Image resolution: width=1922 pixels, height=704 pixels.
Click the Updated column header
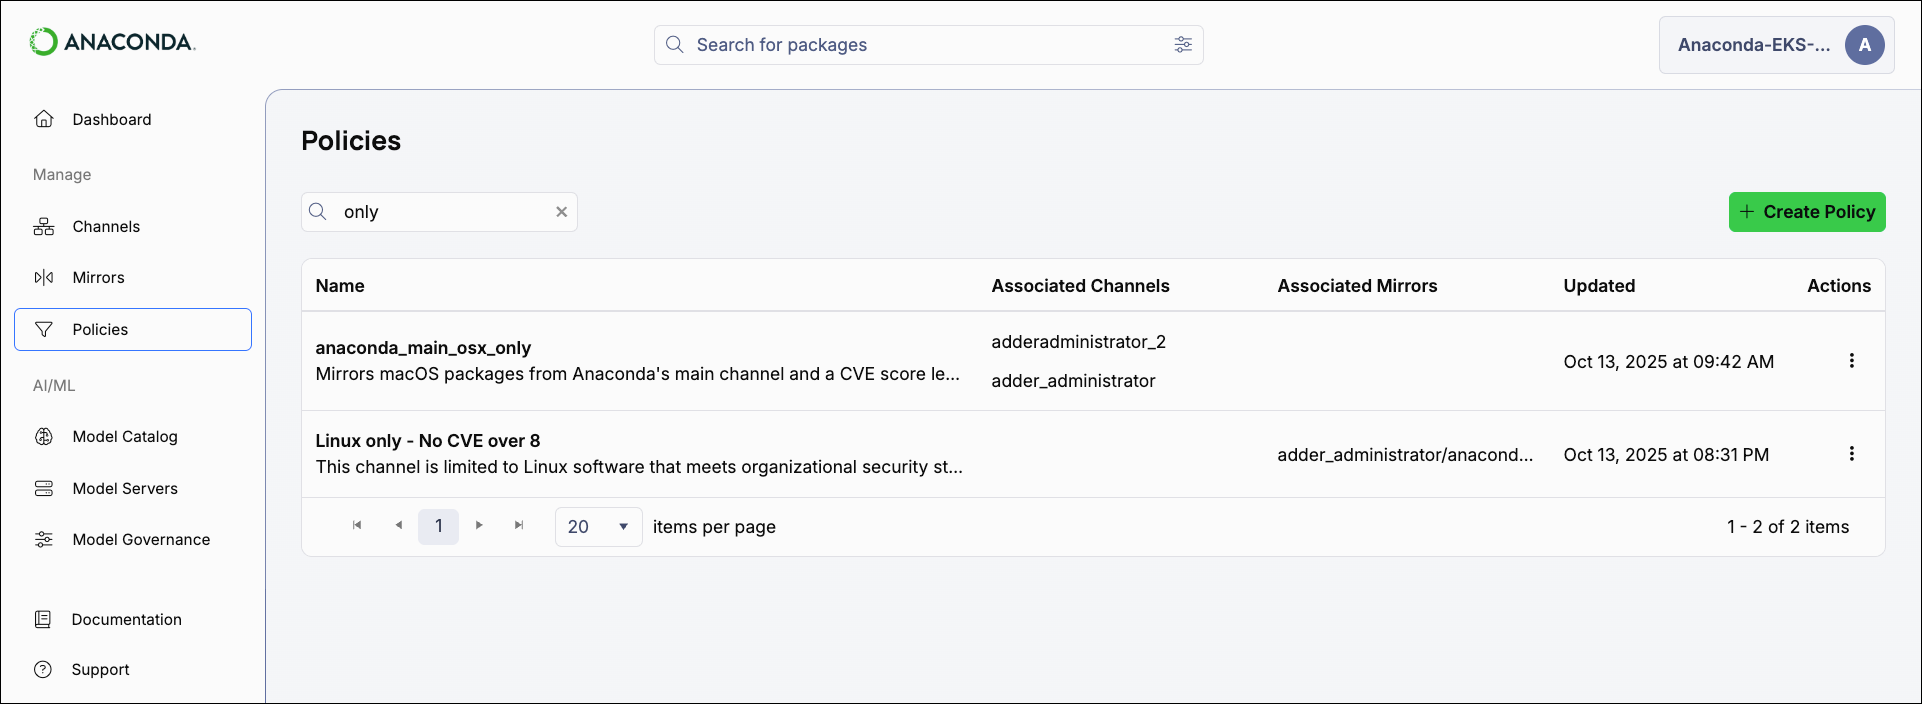pos(1599,286)
